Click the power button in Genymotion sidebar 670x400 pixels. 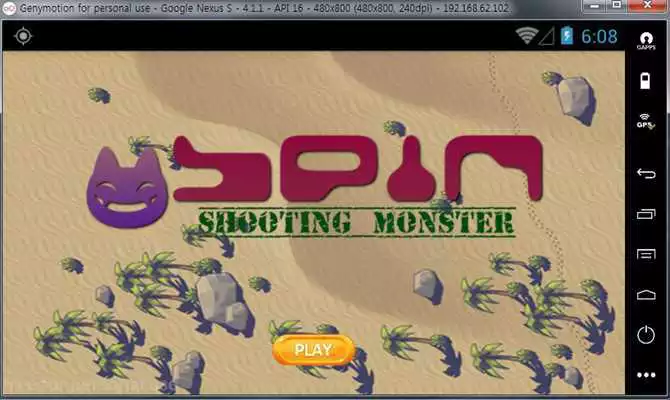tap(646, 335)
